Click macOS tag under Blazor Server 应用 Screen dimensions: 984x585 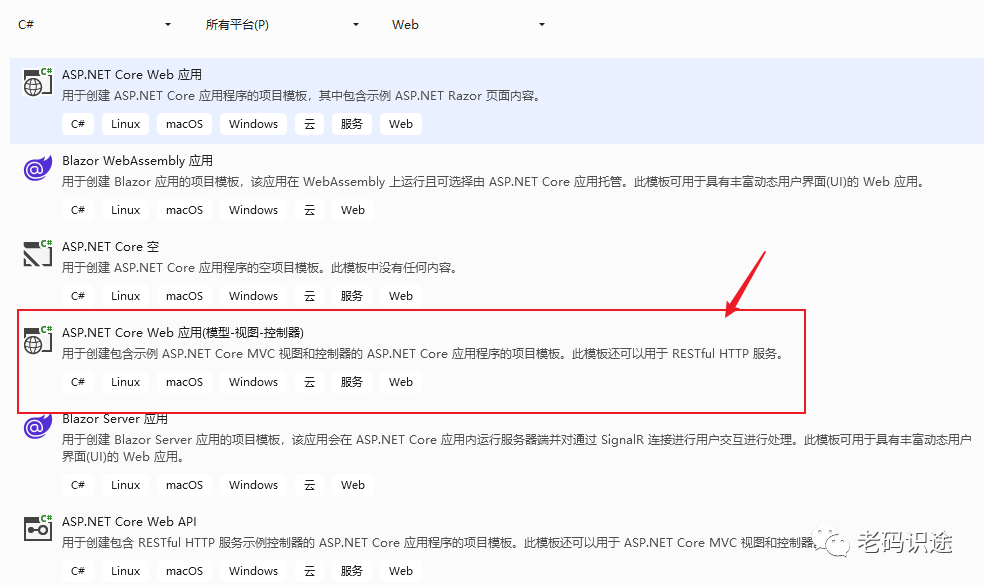184,485
